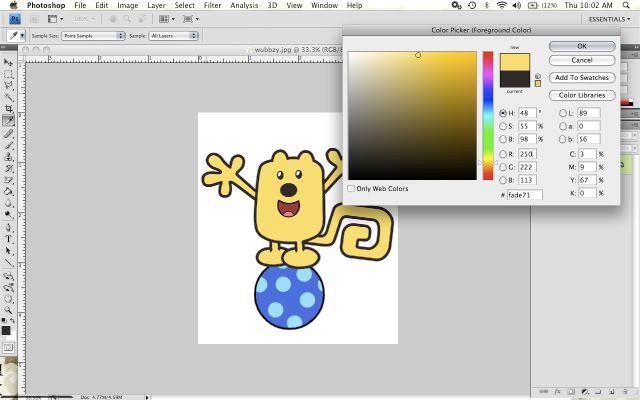
Task: Select the R red radio button
Action: tap(503, 154)
